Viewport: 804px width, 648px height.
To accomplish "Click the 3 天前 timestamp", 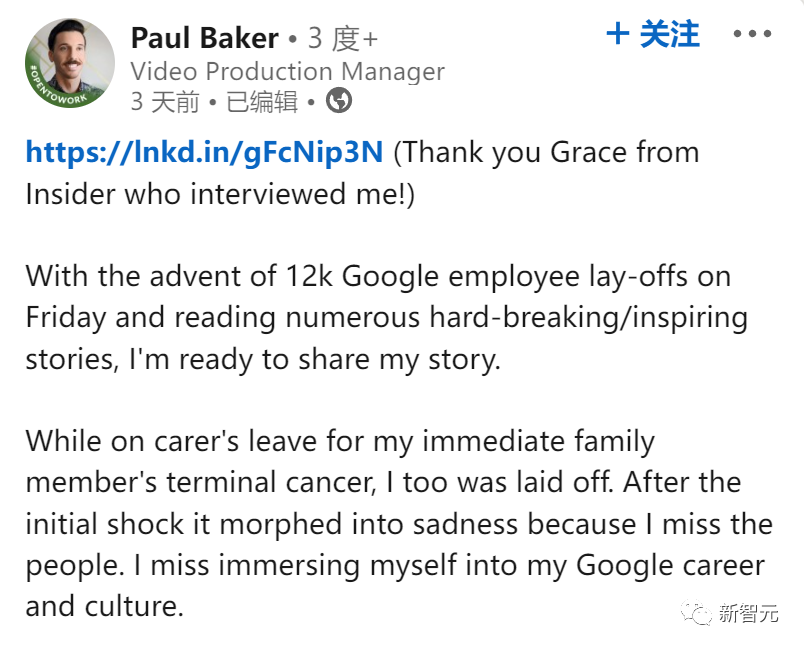I will [x=165, y=101].
